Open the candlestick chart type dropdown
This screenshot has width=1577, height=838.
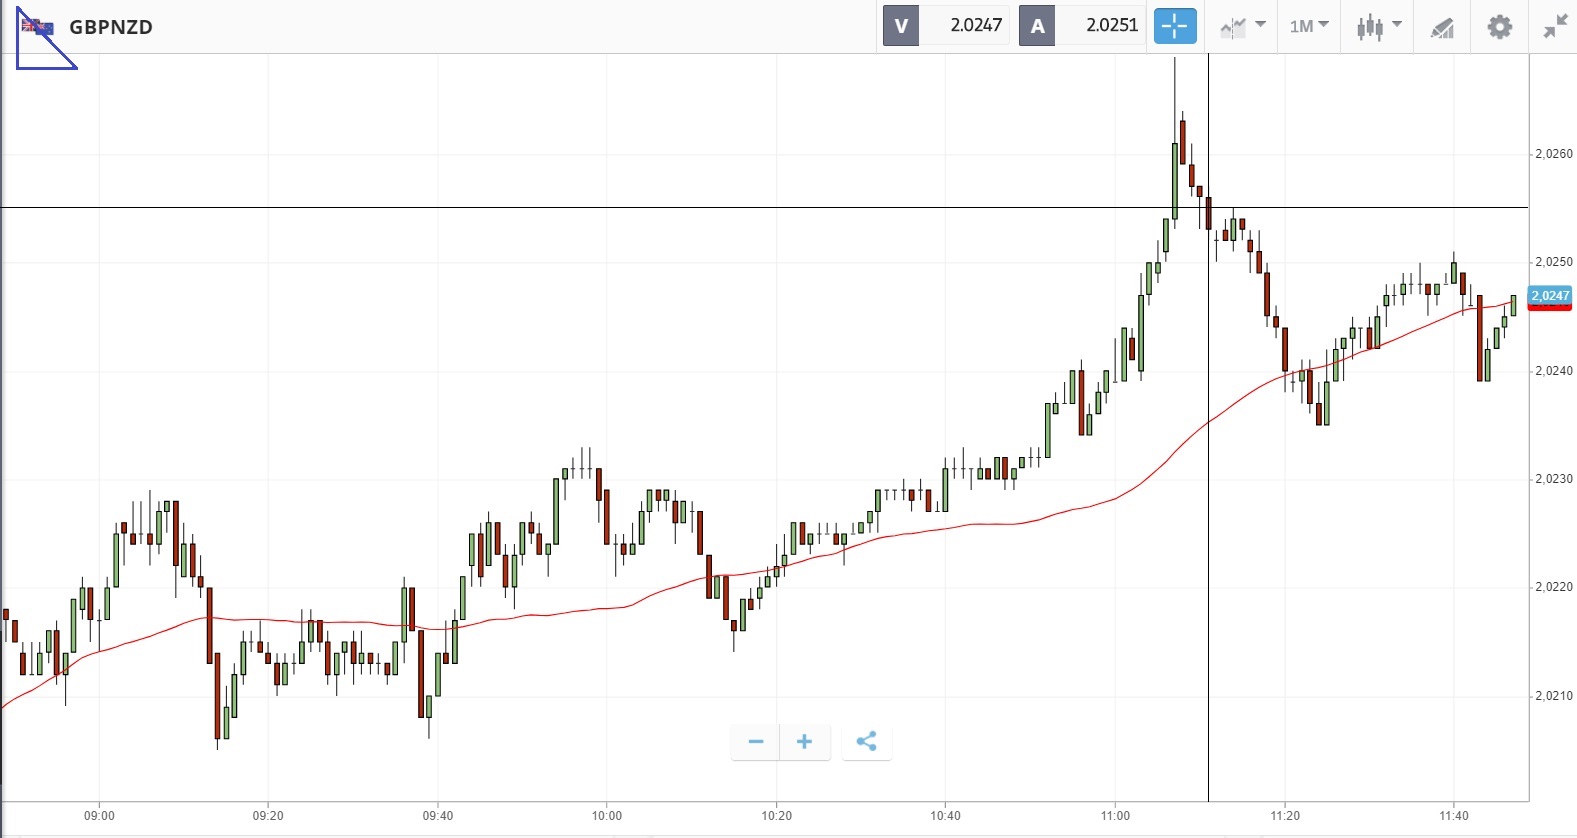pos(1379,26)
